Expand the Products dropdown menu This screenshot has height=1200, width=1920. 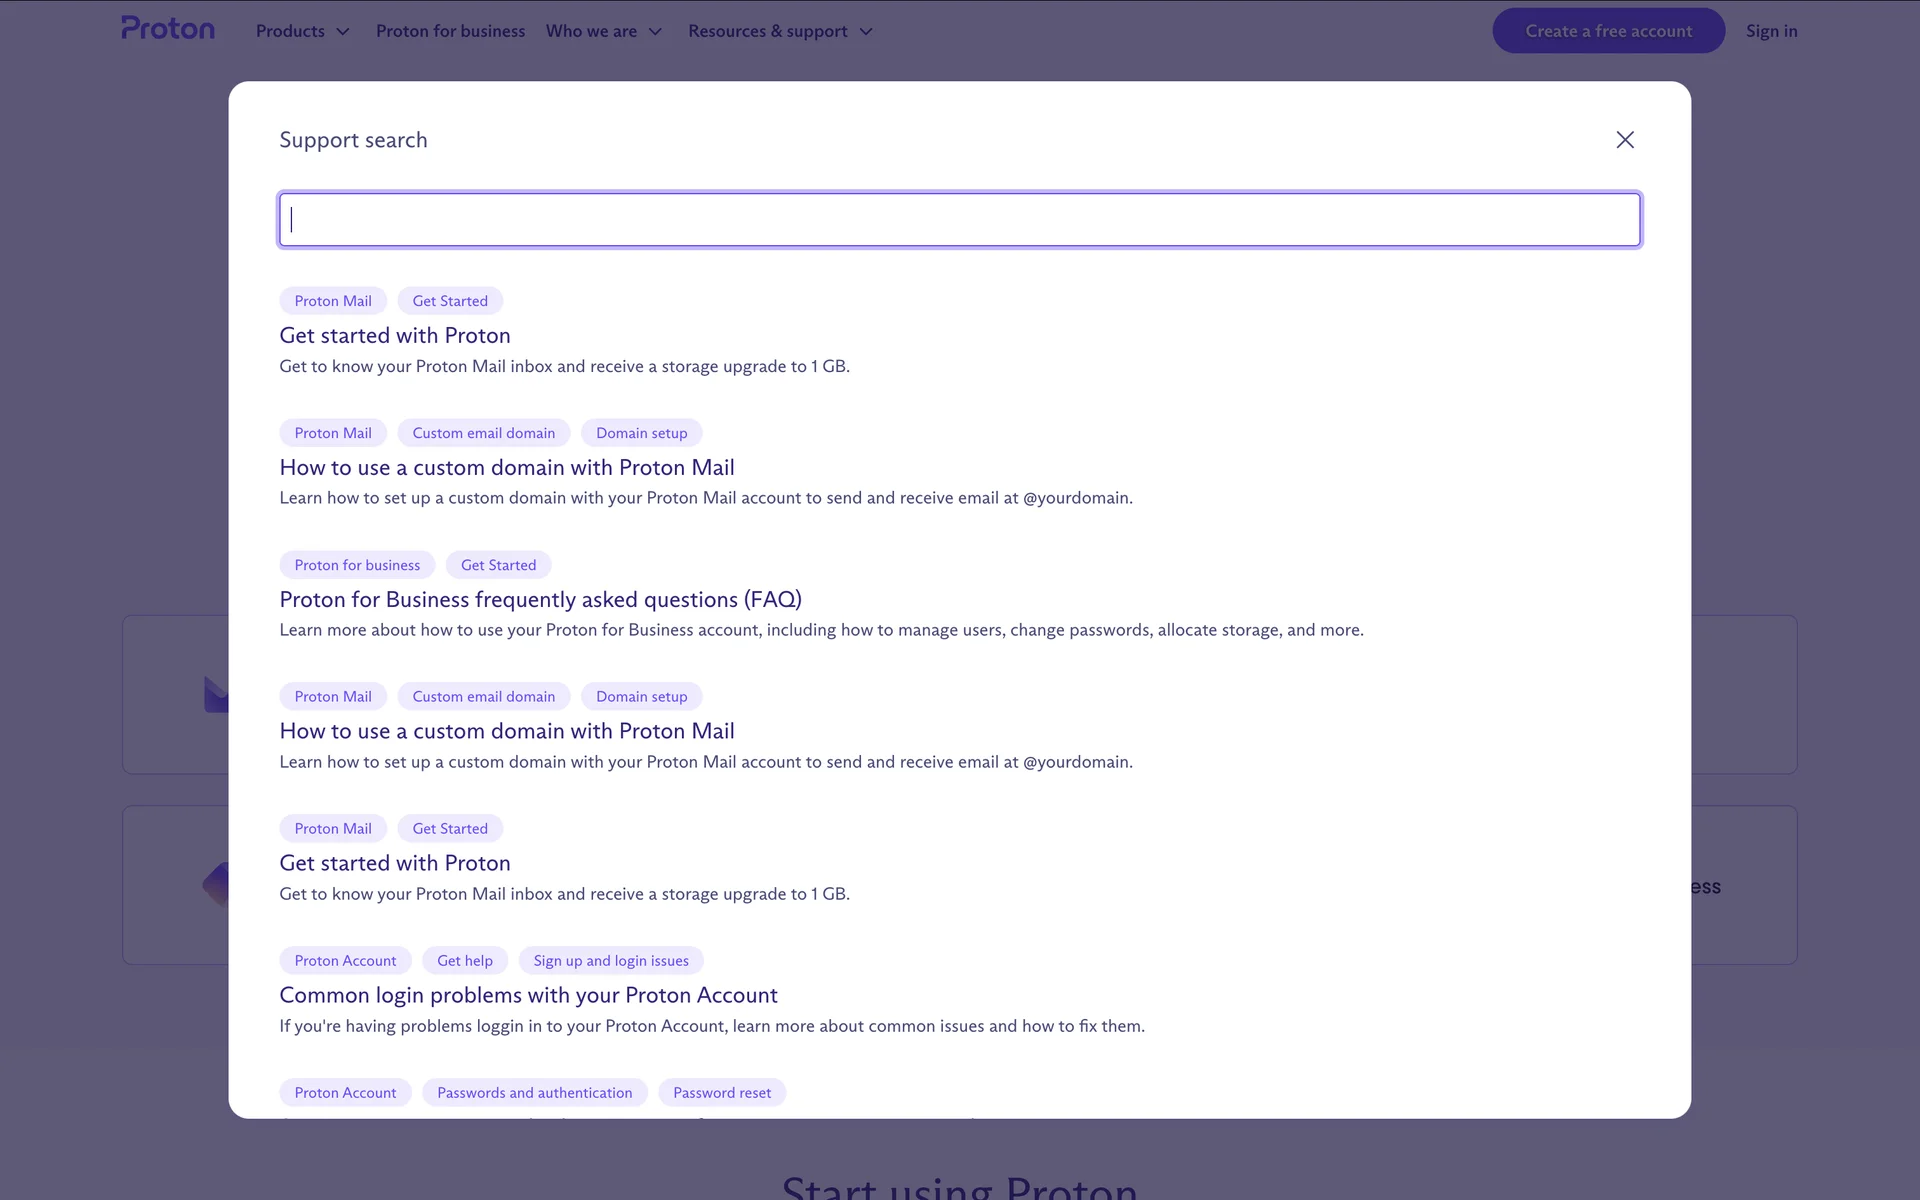click(x=302, y=31)
